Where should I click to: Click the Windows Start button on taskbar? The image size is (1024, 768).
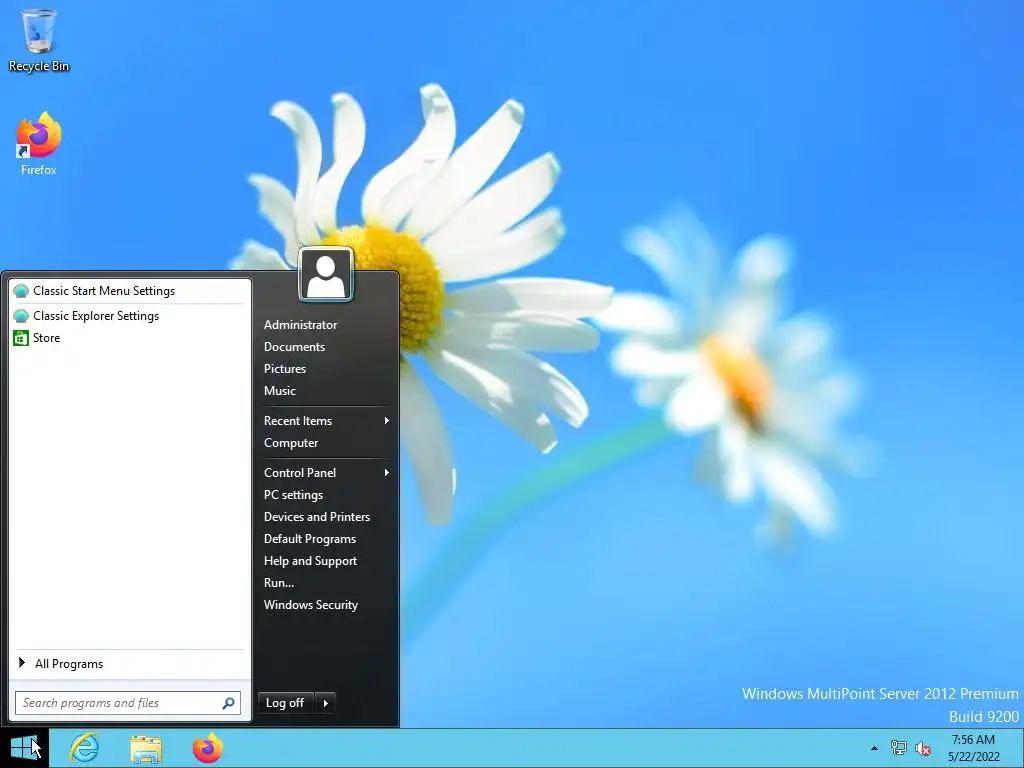click(25, 748)
